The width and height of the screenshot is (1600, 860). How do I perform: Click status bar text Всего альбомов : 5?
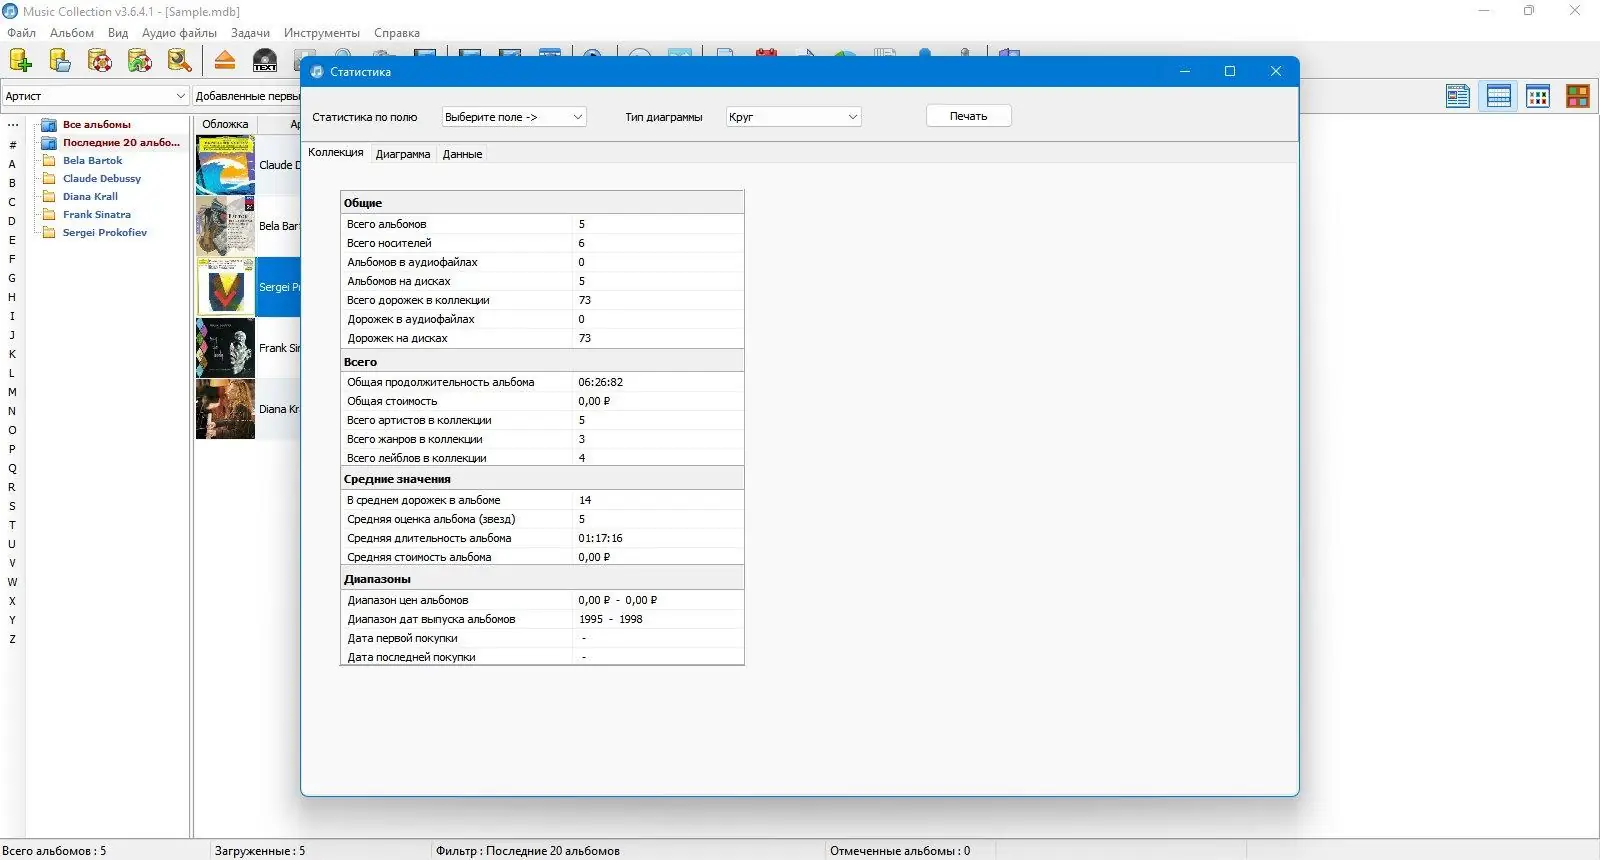click(54, 851)
